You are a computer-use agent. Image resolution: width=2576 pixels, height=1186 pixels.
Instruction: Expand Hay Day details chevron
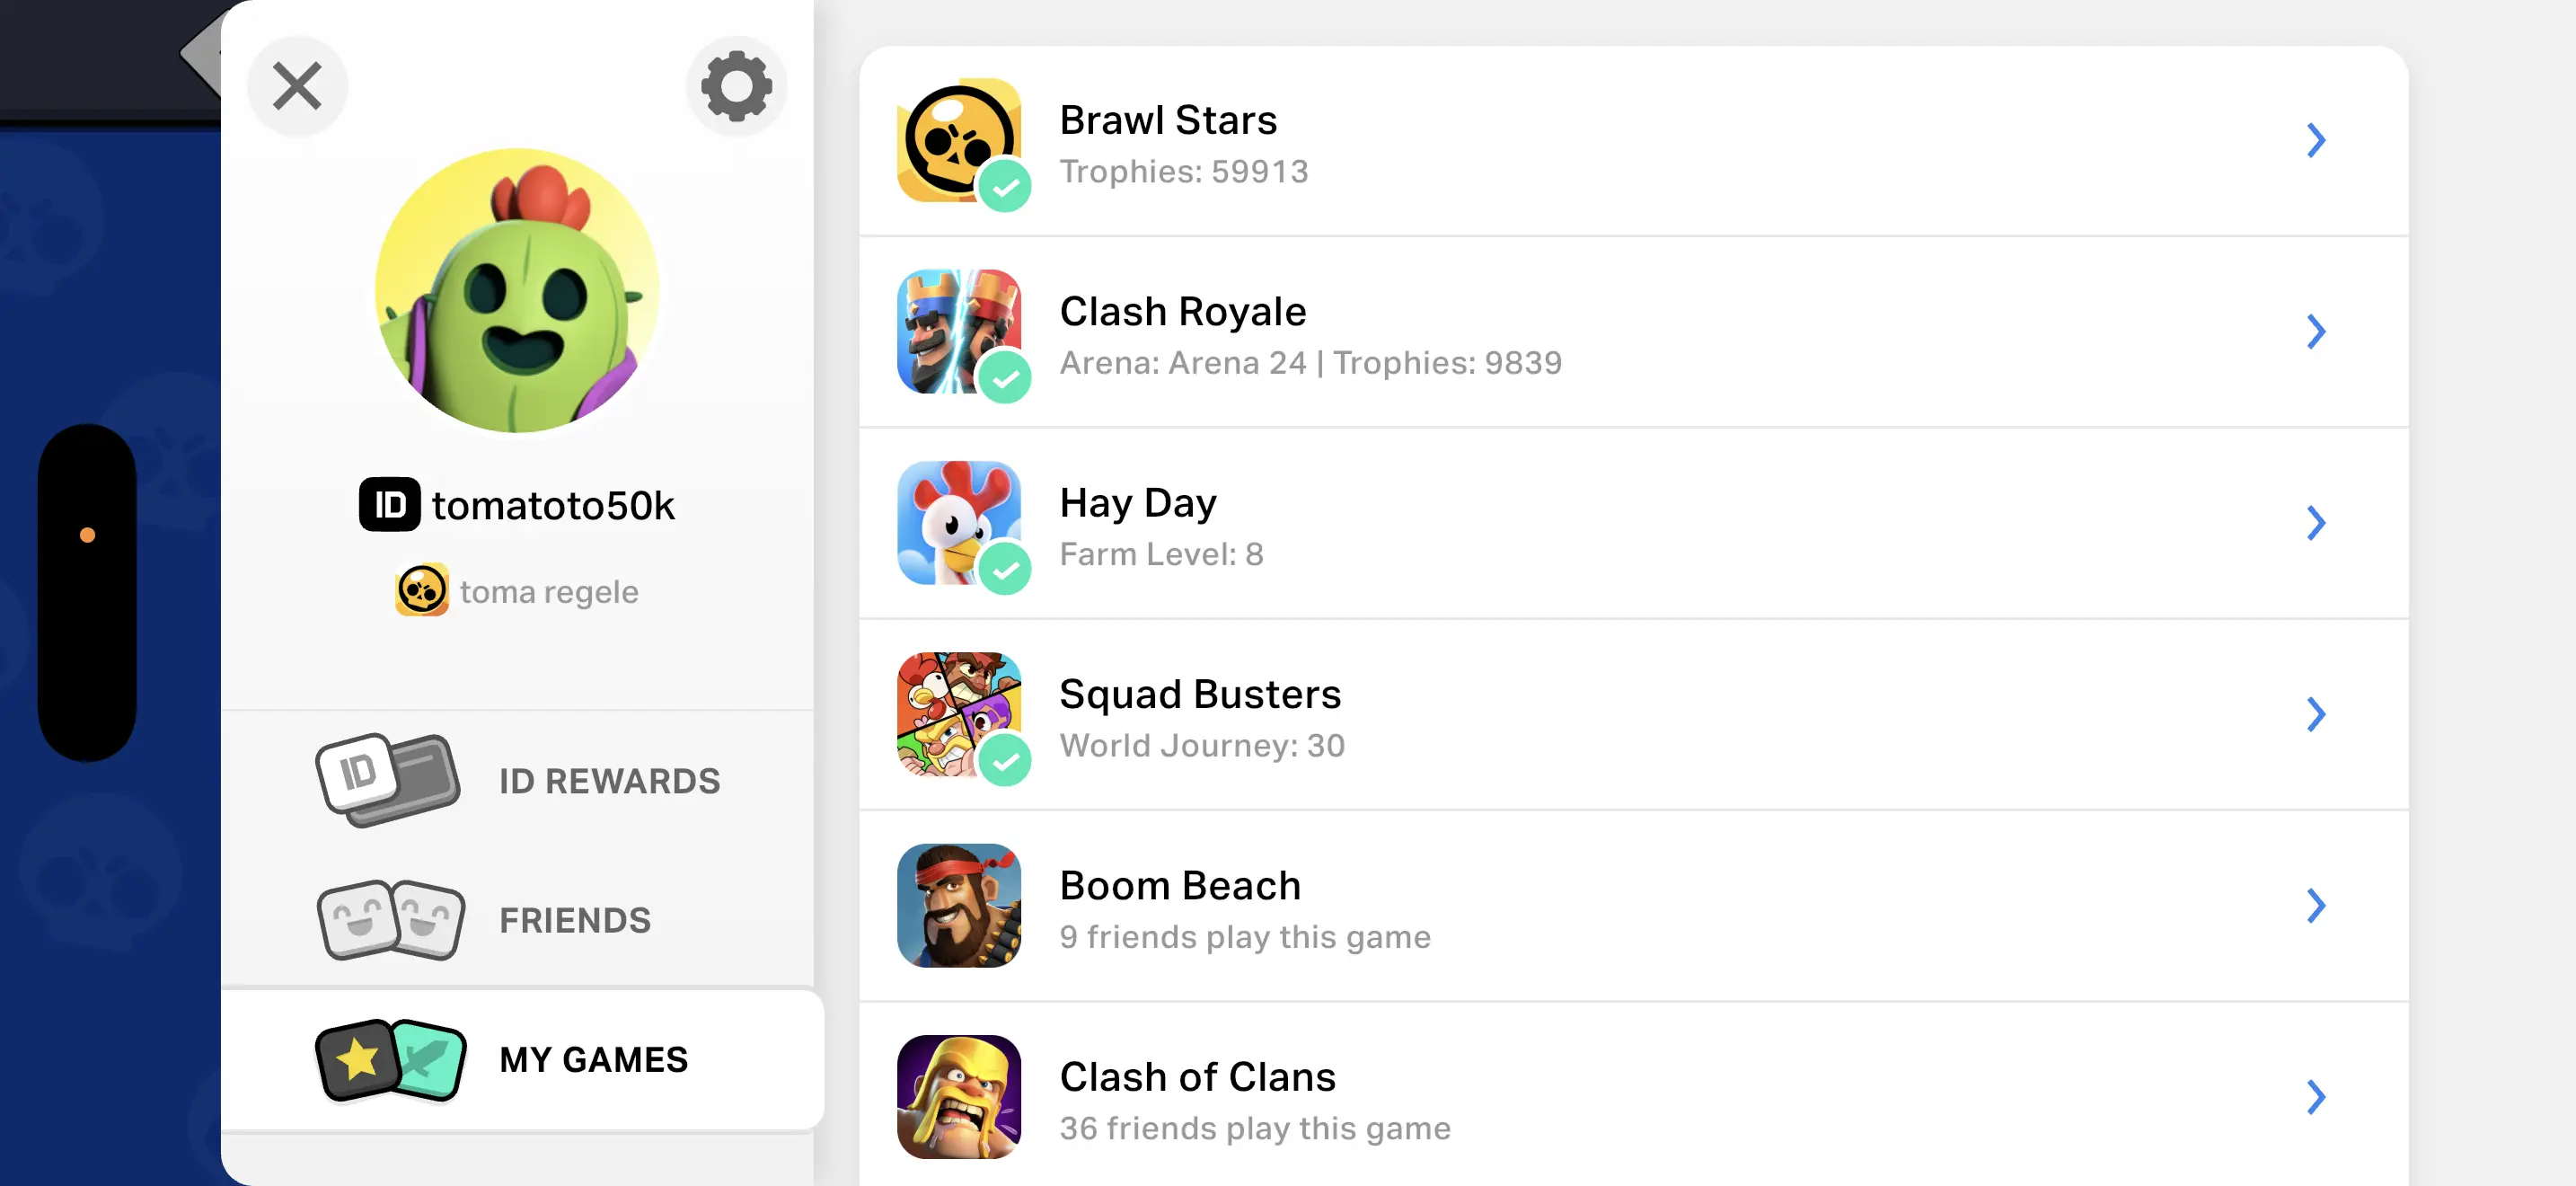click(2315, 522)
